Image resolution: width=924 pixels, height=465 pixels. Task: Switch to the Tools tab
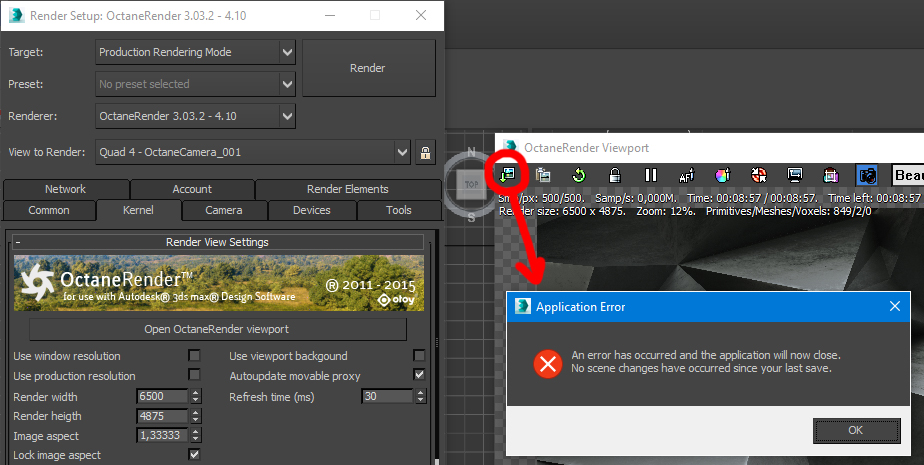pyautogui.click(x=399, y=210)
